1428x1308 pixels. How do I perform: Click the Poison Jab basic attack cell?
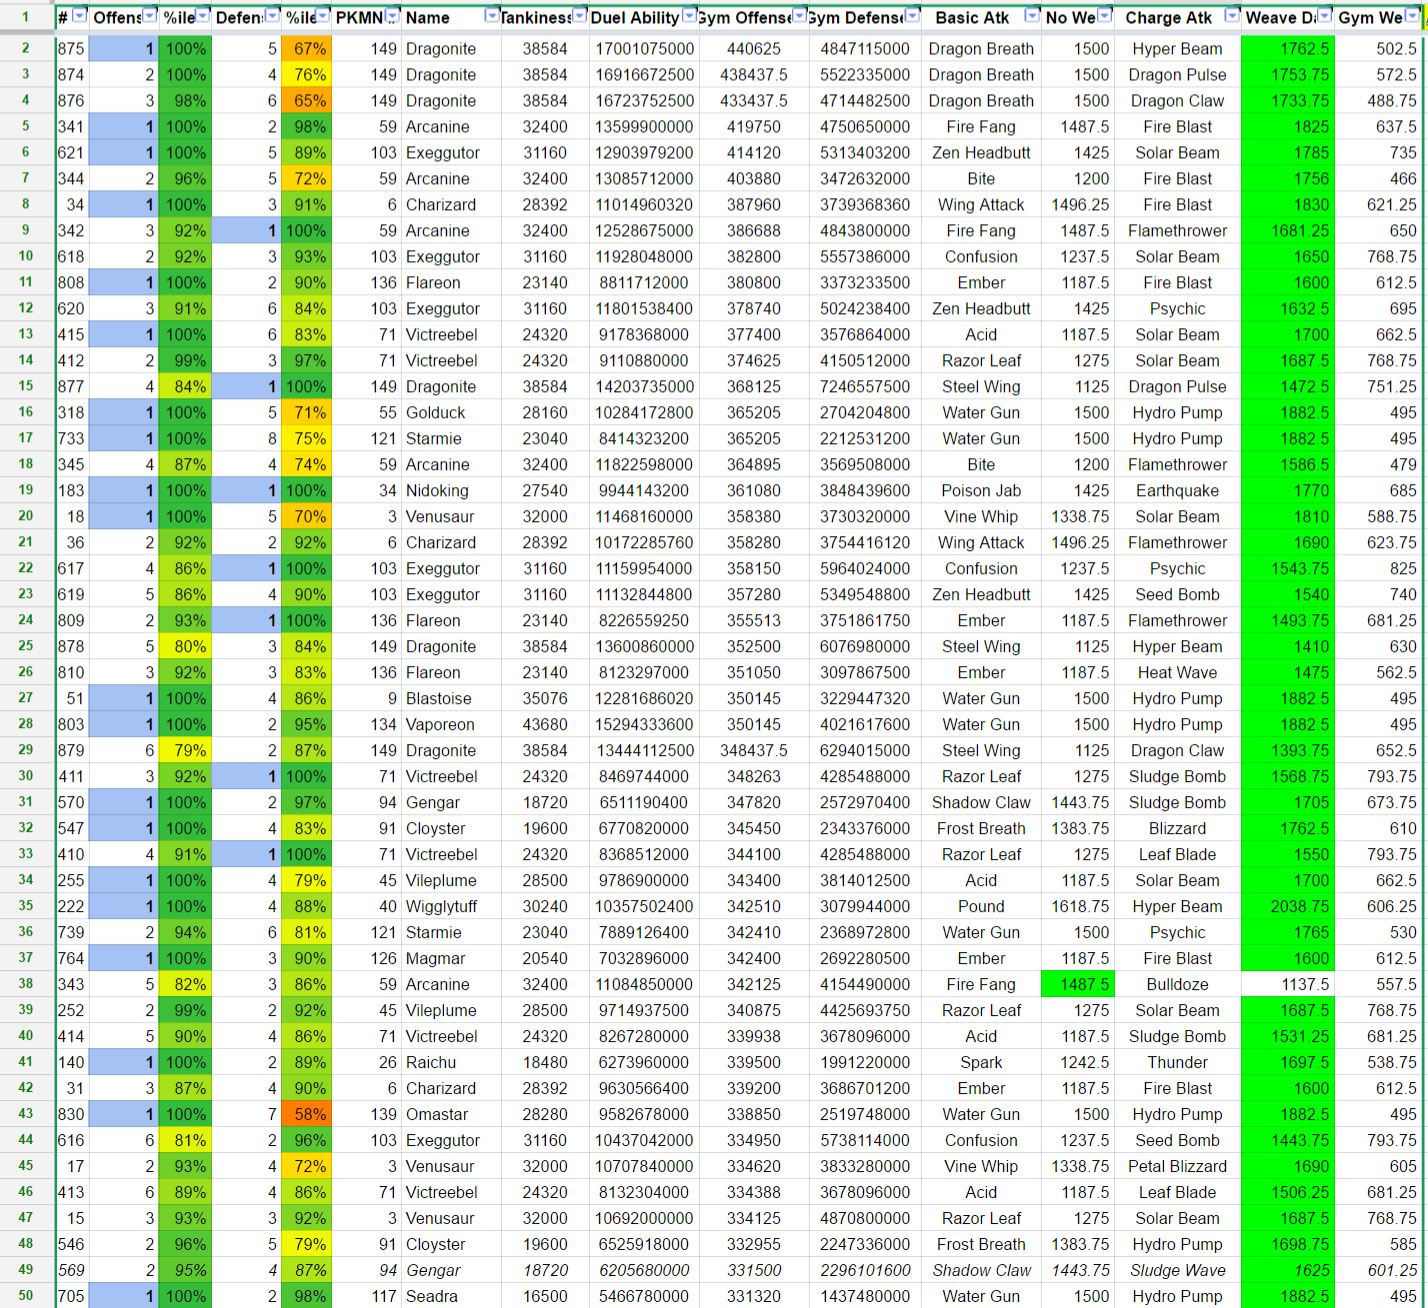pyautogui.click(x=981, y=490)
